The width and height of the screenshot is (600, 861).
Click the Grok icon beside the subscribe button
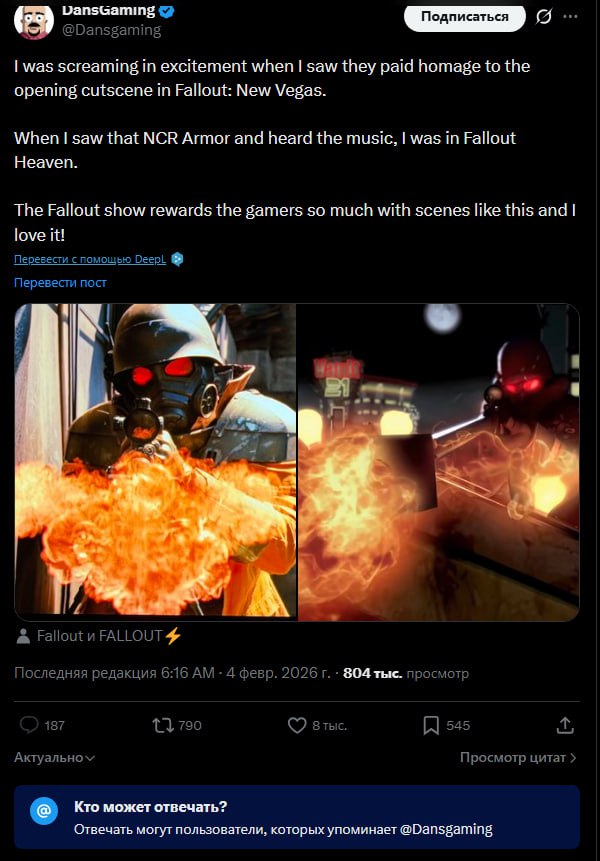click(543, 17)
